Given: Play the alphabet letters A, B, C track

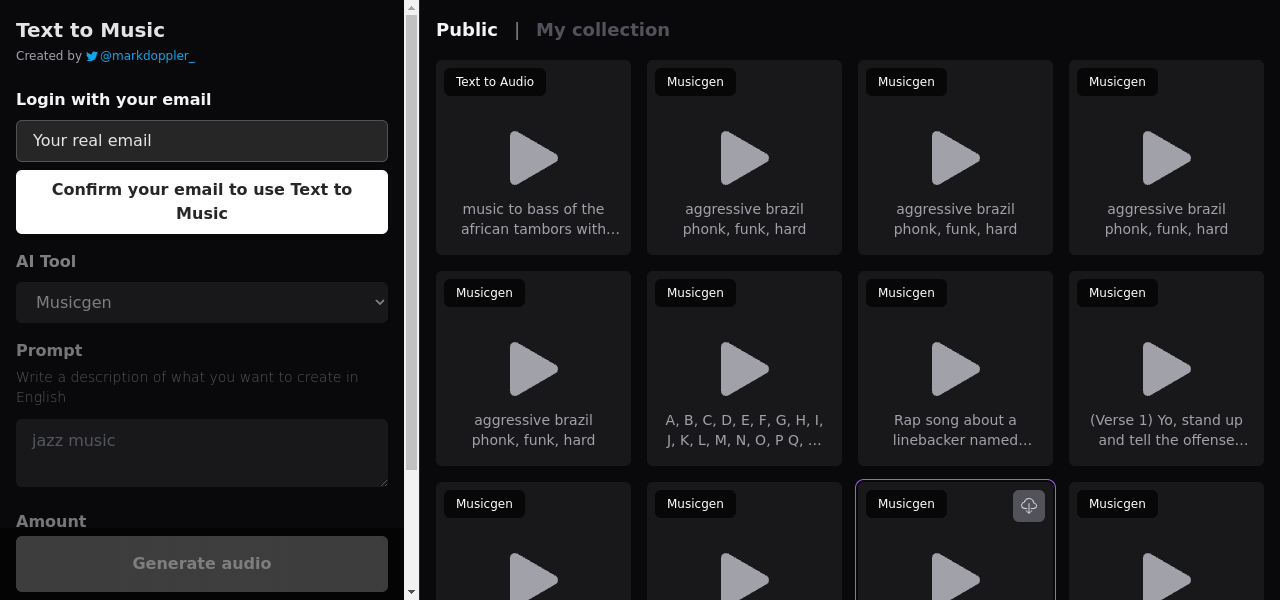Looking at the screenshot, I should click(744, 369).
